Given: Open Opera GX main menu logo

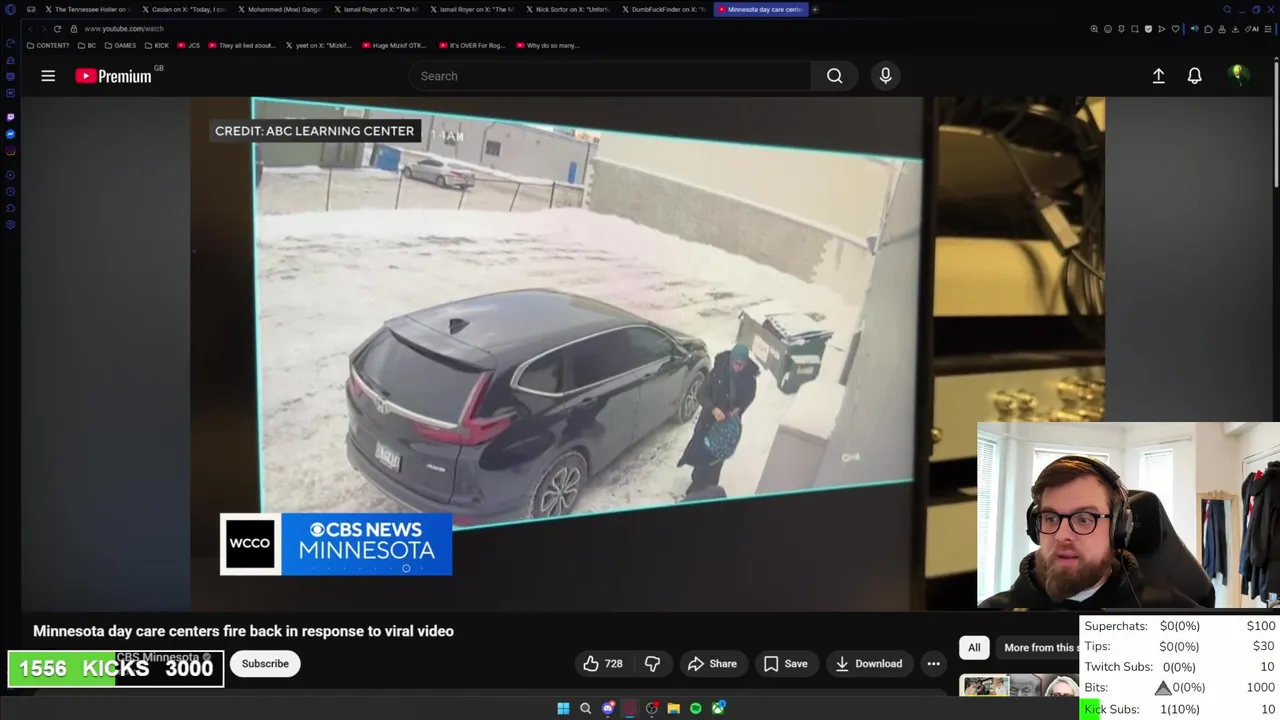Looking at the screenshot, I should (x=10, y=9).
